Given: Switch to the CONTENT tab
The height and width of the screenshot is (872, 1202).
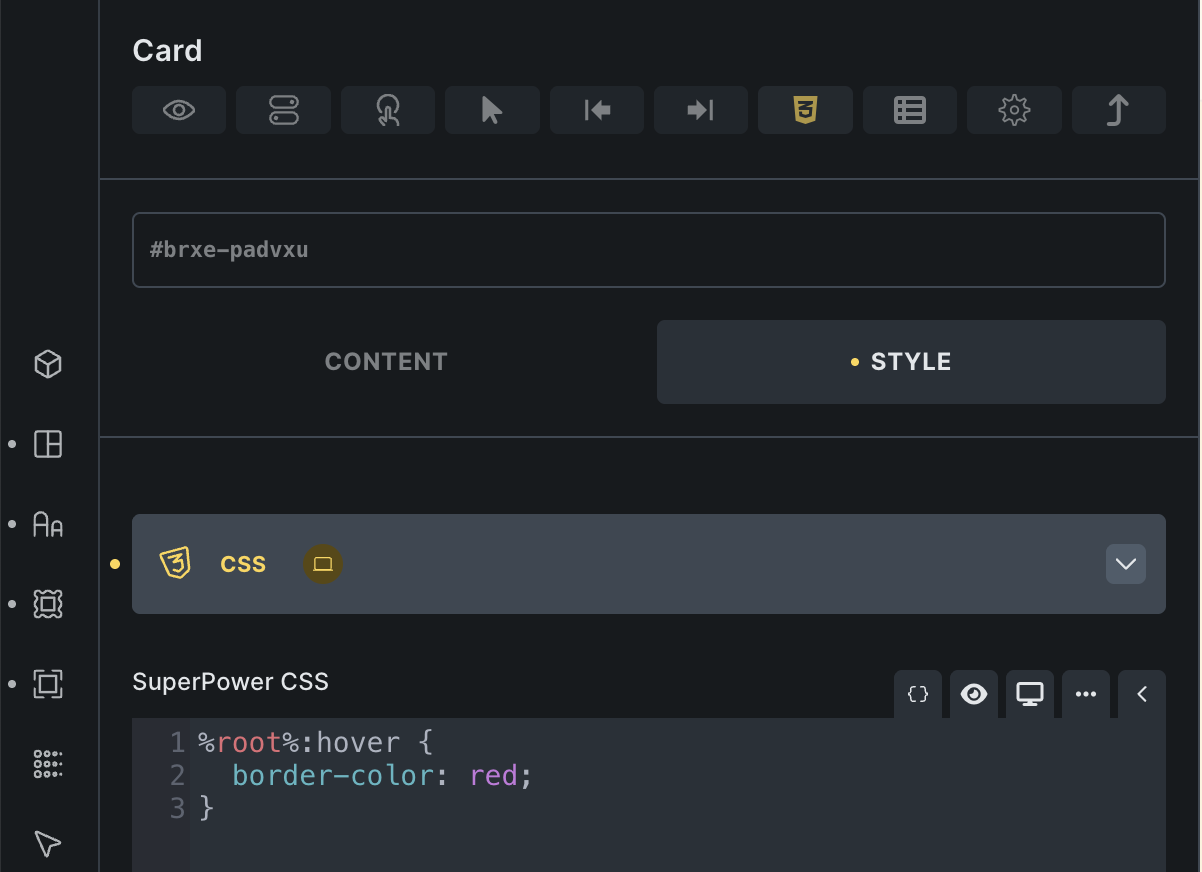Looking at the screenshot, I should (x=386, y=362).
